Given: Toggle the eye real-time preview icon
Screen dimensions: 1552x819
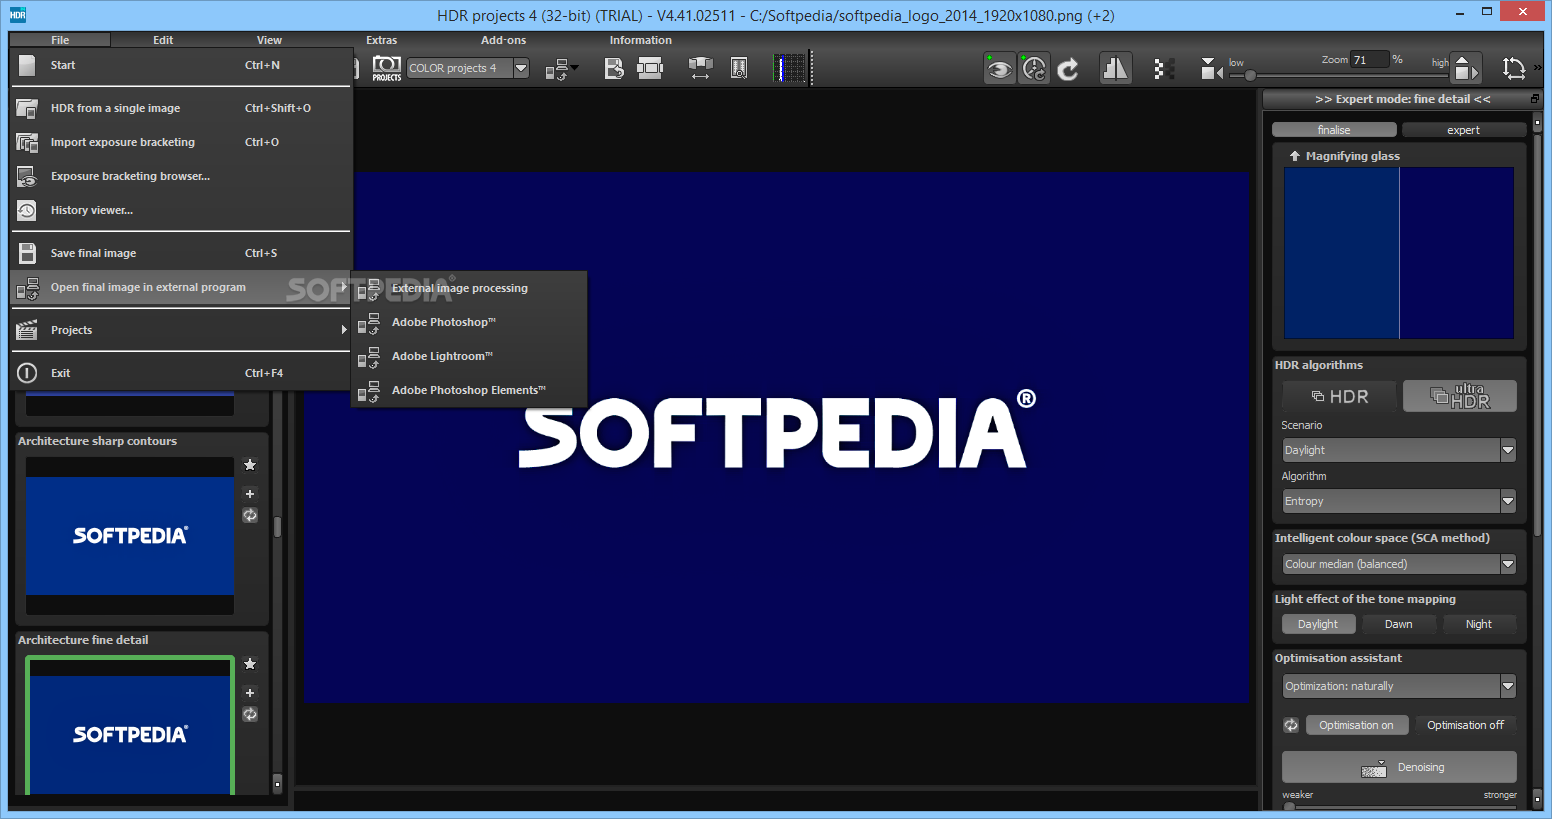Looking at the screenshot, I should tap(999, 68).
